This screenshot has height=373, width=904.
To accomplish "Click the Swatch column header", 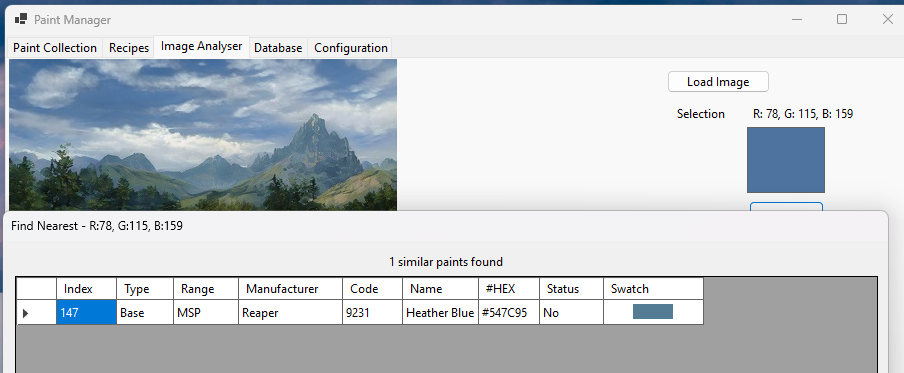I will [x=653, y=289].
